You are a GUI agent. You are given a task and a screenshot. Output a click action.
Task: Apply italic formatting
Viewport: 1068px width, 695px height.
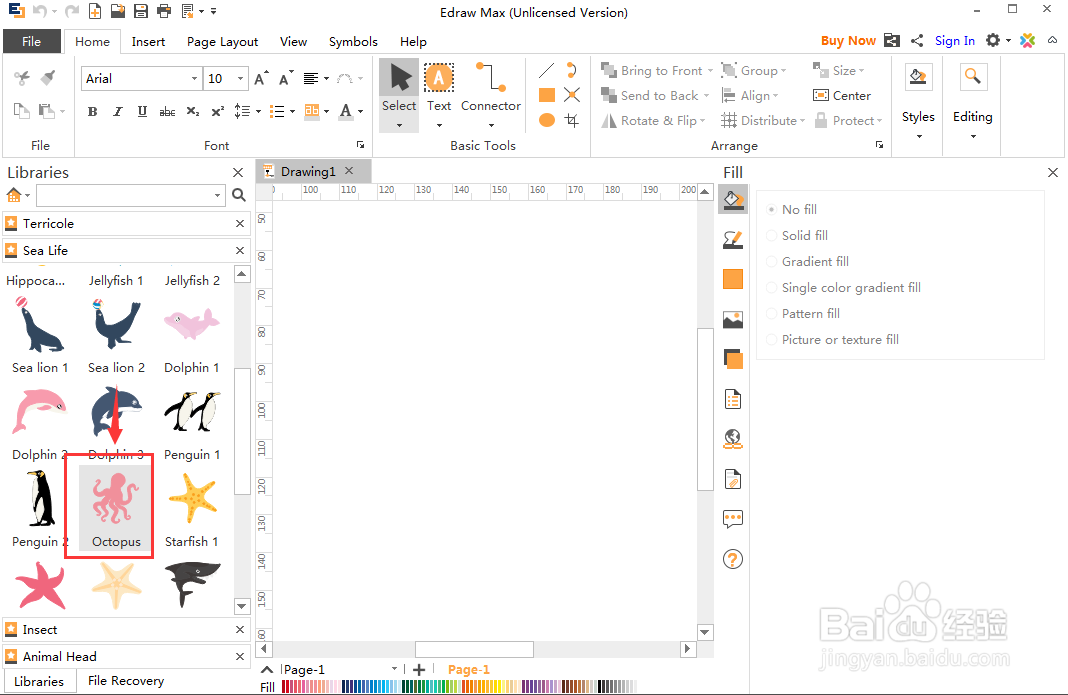point(117,111)
